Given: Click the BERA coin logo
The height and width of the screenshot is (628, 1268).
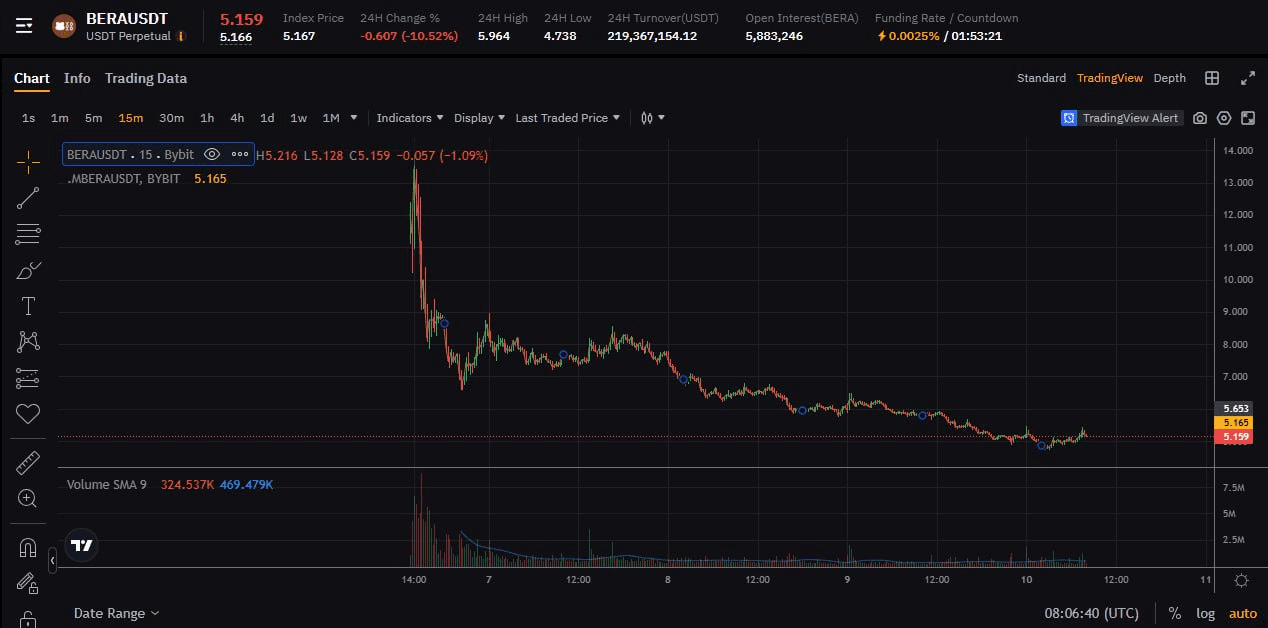Looking at the screenshot, I should [64, 27].
